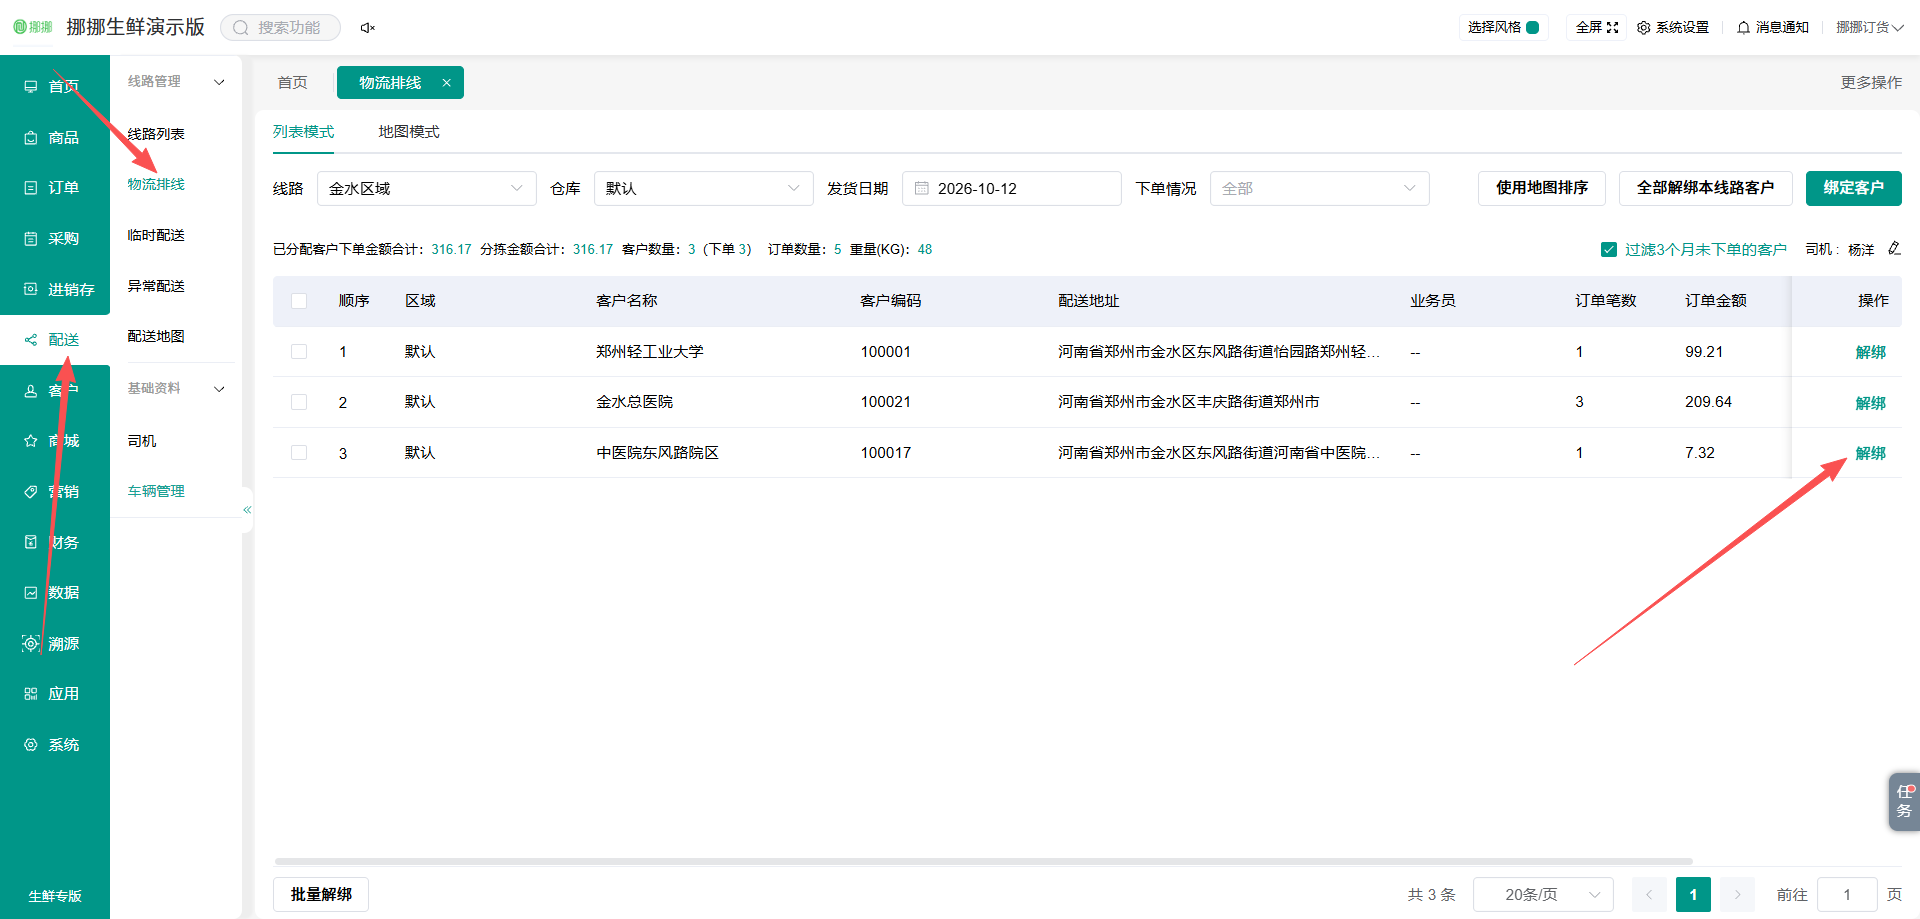Toggle 全屏 fullscreen mode
This screenshot has width=1920, height=919.
pyautogui.click(x=1597, y=28)
